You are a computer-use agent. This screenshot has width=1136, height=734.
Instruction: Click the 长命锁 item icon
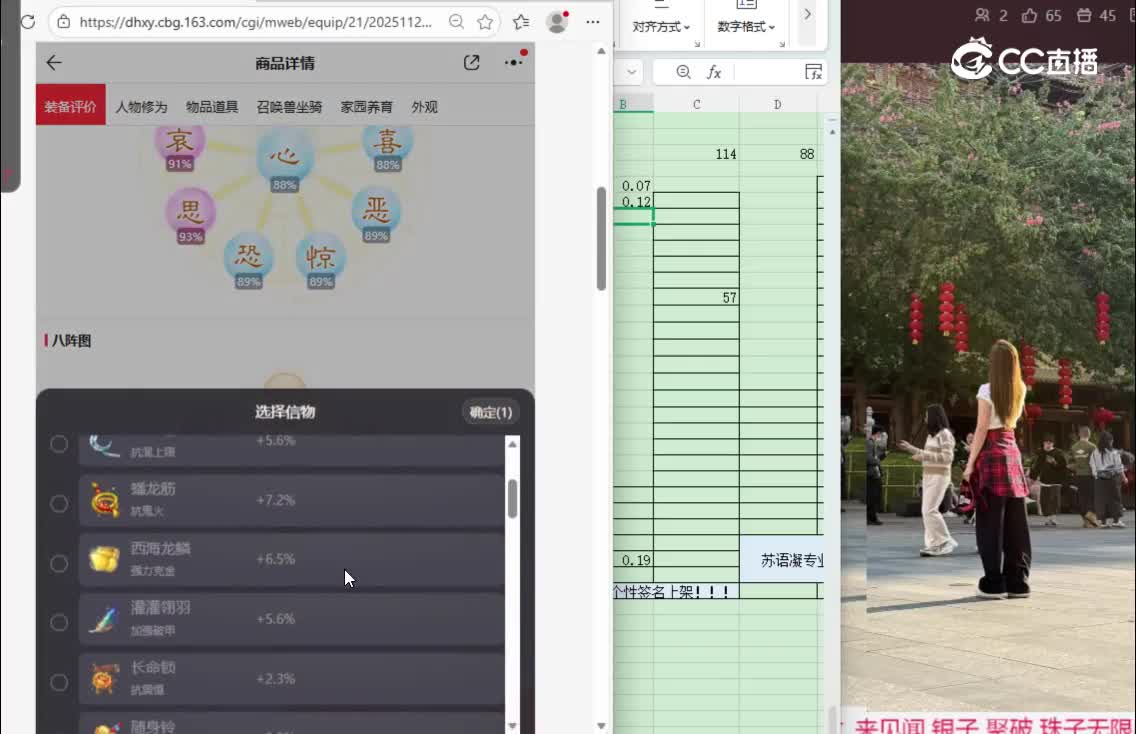click(104, 680)
